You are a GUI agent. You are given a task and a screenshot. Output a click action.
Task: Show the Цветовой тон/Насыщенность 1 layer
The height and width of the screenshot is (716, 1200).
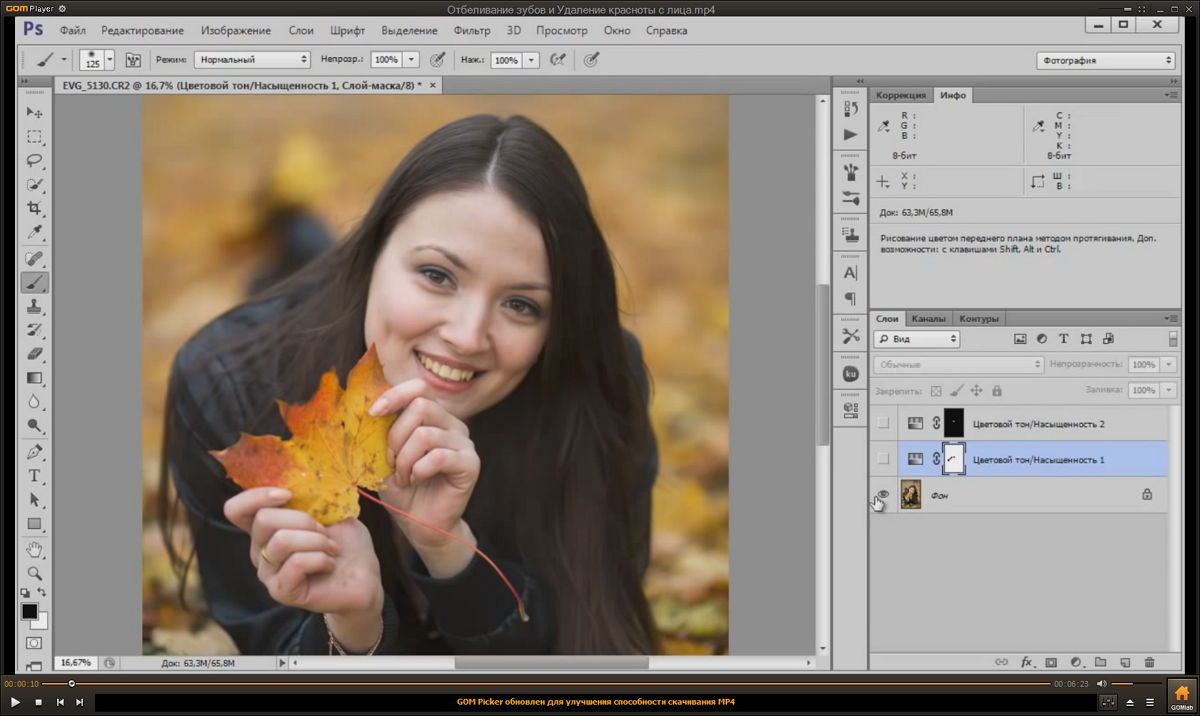pos(883,459)
